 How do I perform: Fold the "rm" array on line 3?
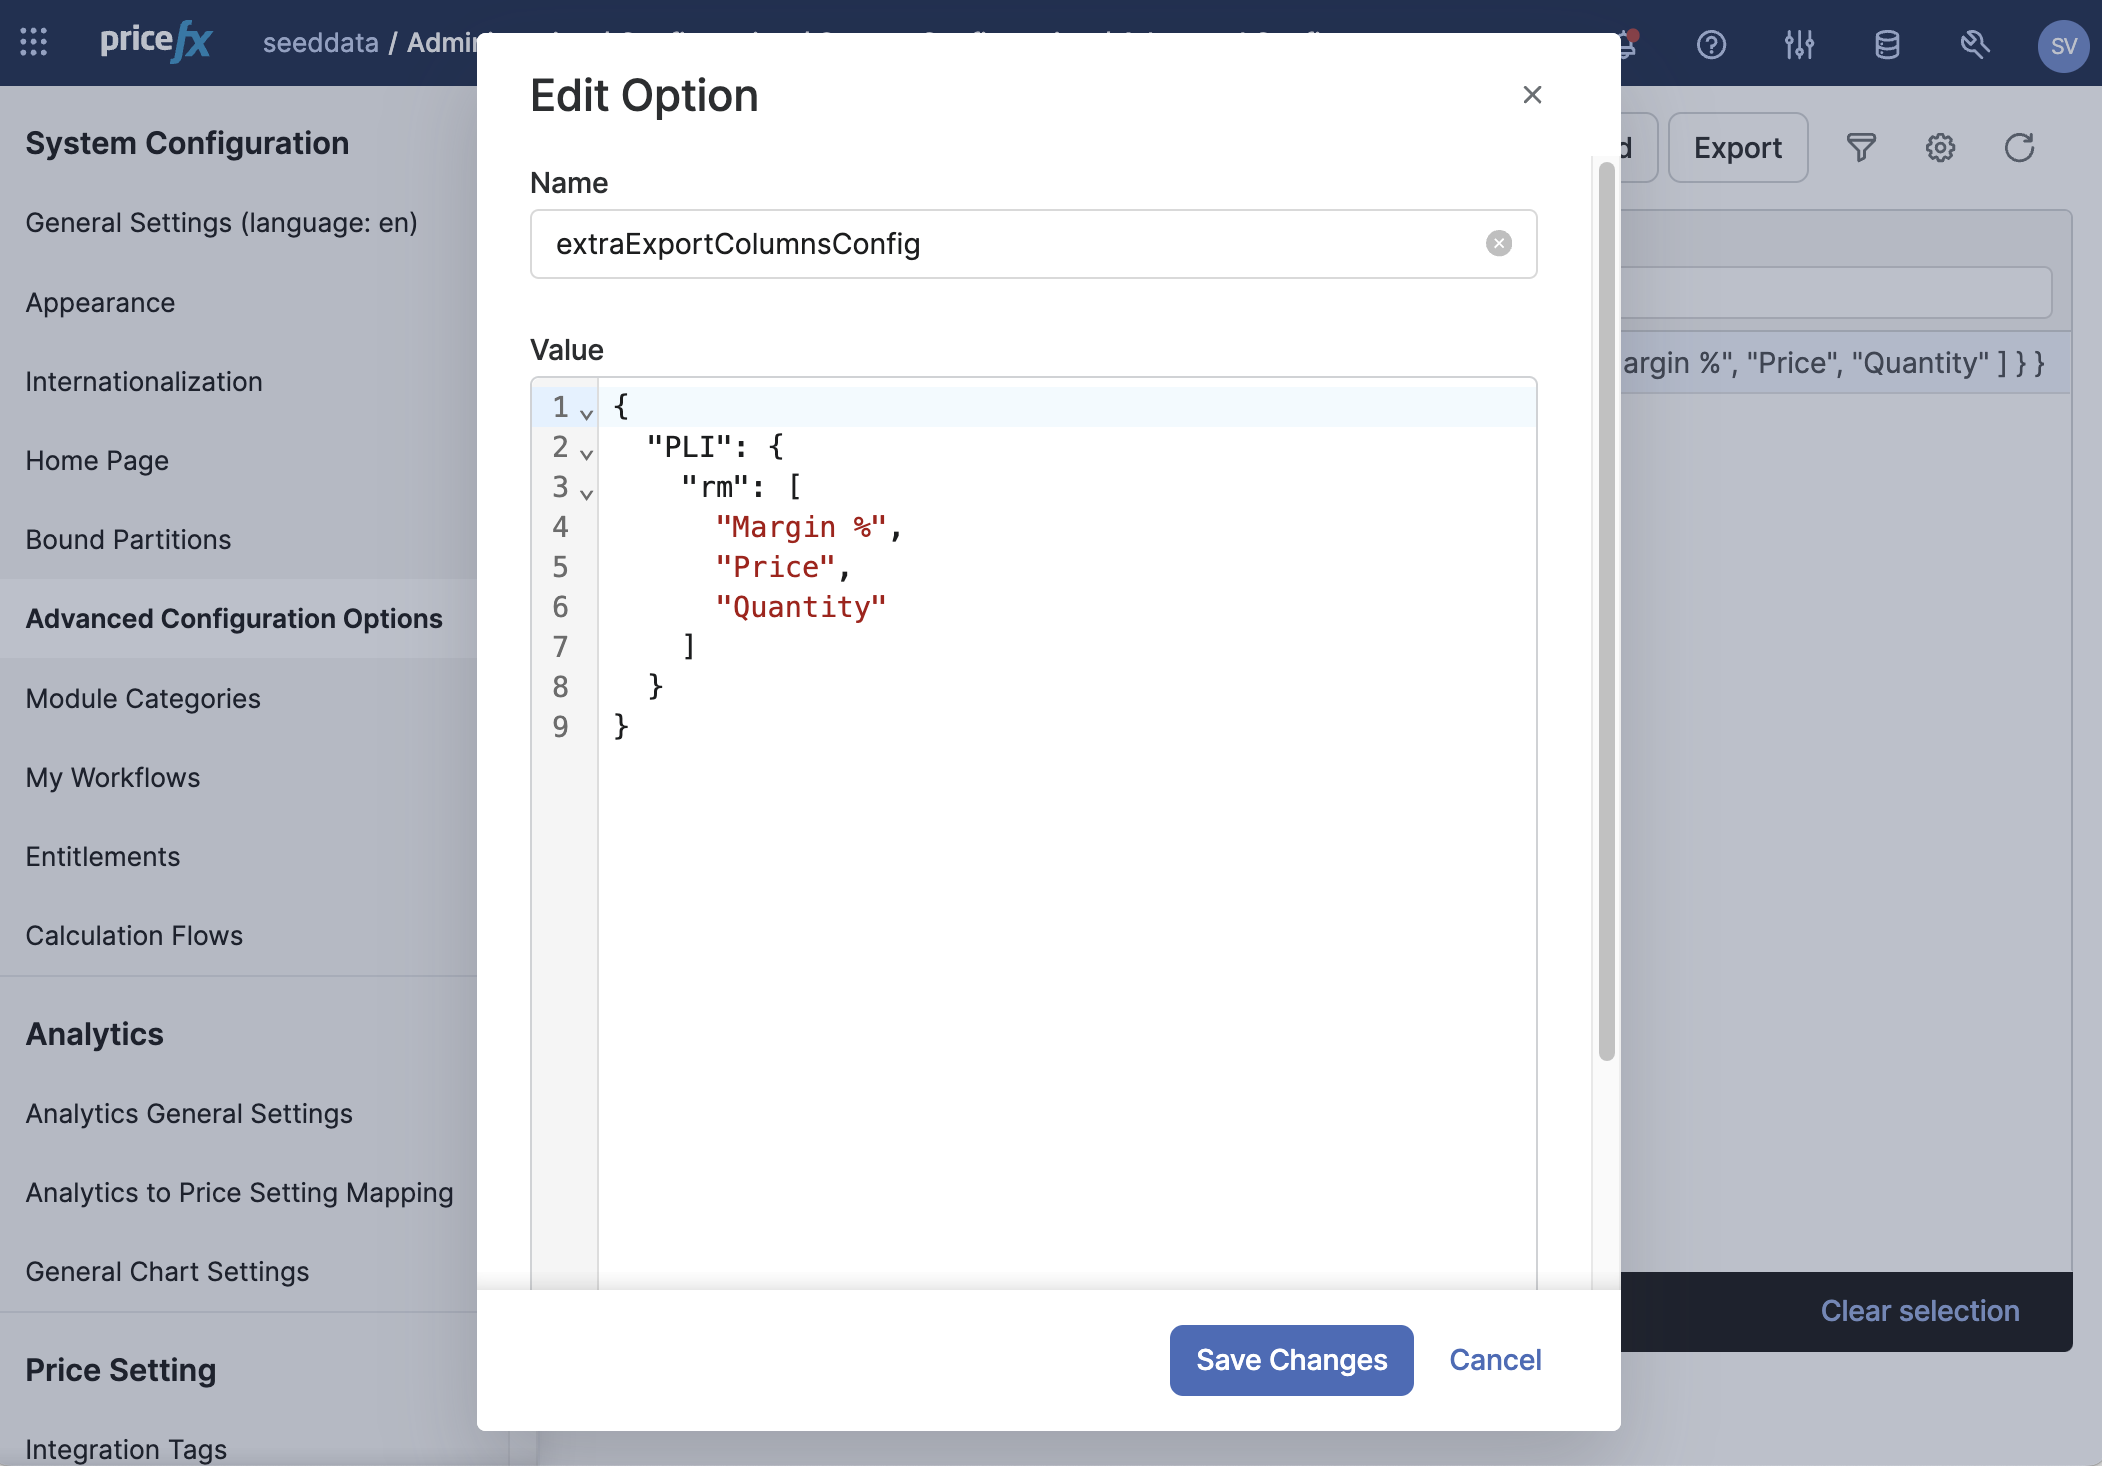587,493
